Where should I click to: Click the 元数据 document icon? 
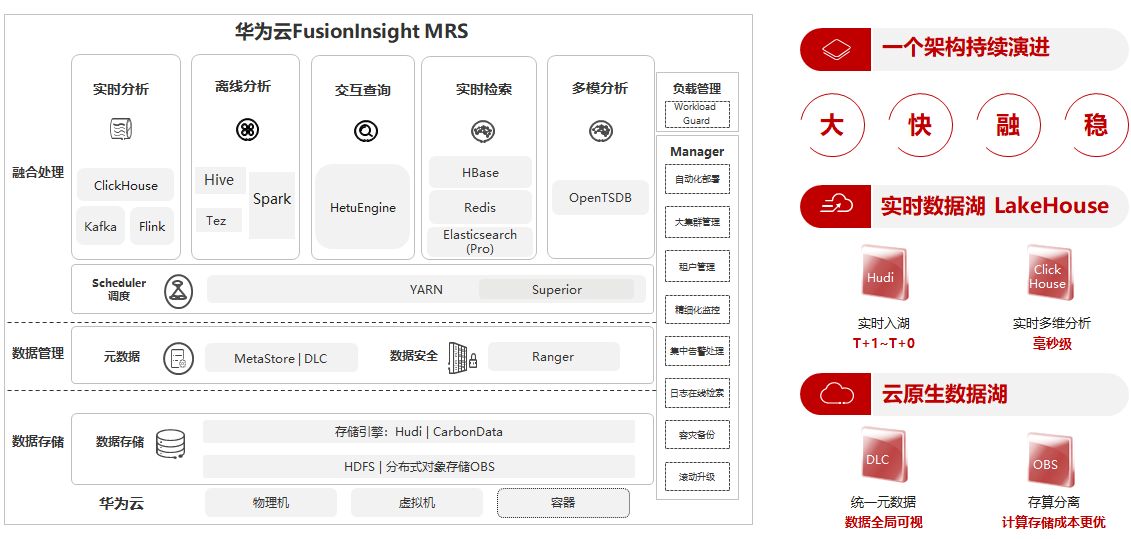click(178, 358)
